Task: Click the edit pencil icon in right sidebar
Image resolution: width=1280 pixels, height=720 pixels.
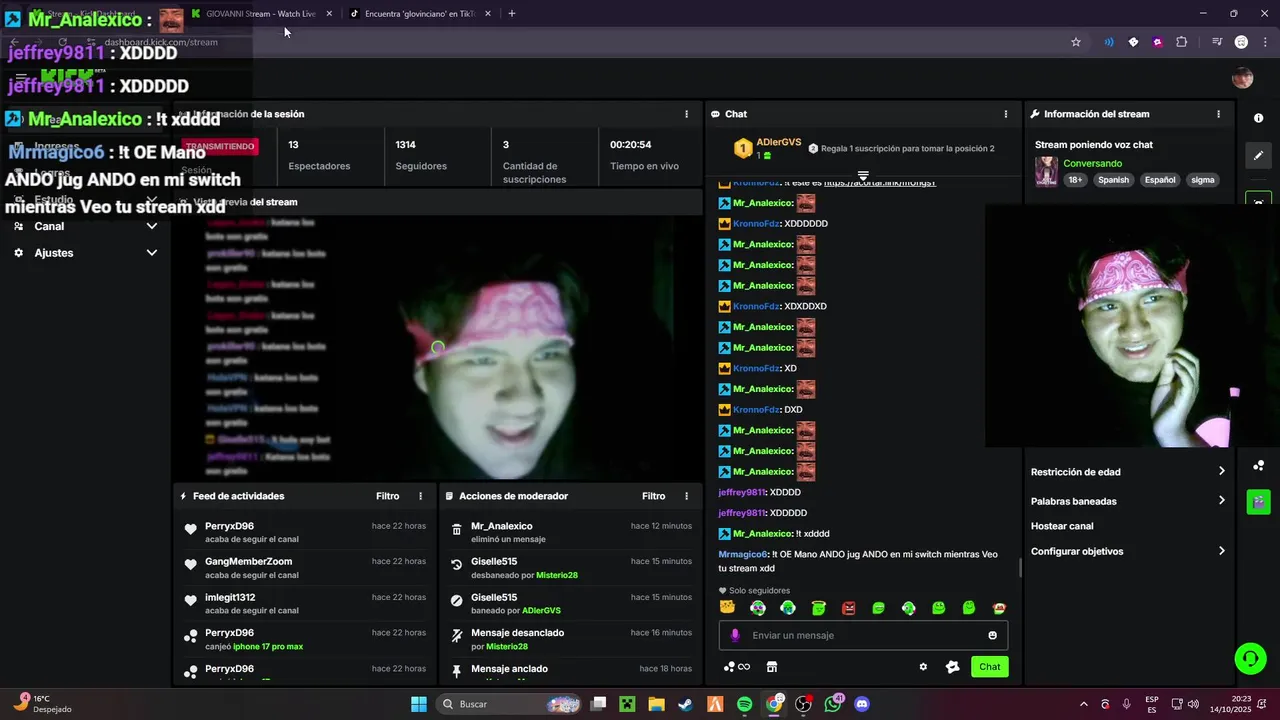Action: pyautogui.click(x=1258, y=155)
